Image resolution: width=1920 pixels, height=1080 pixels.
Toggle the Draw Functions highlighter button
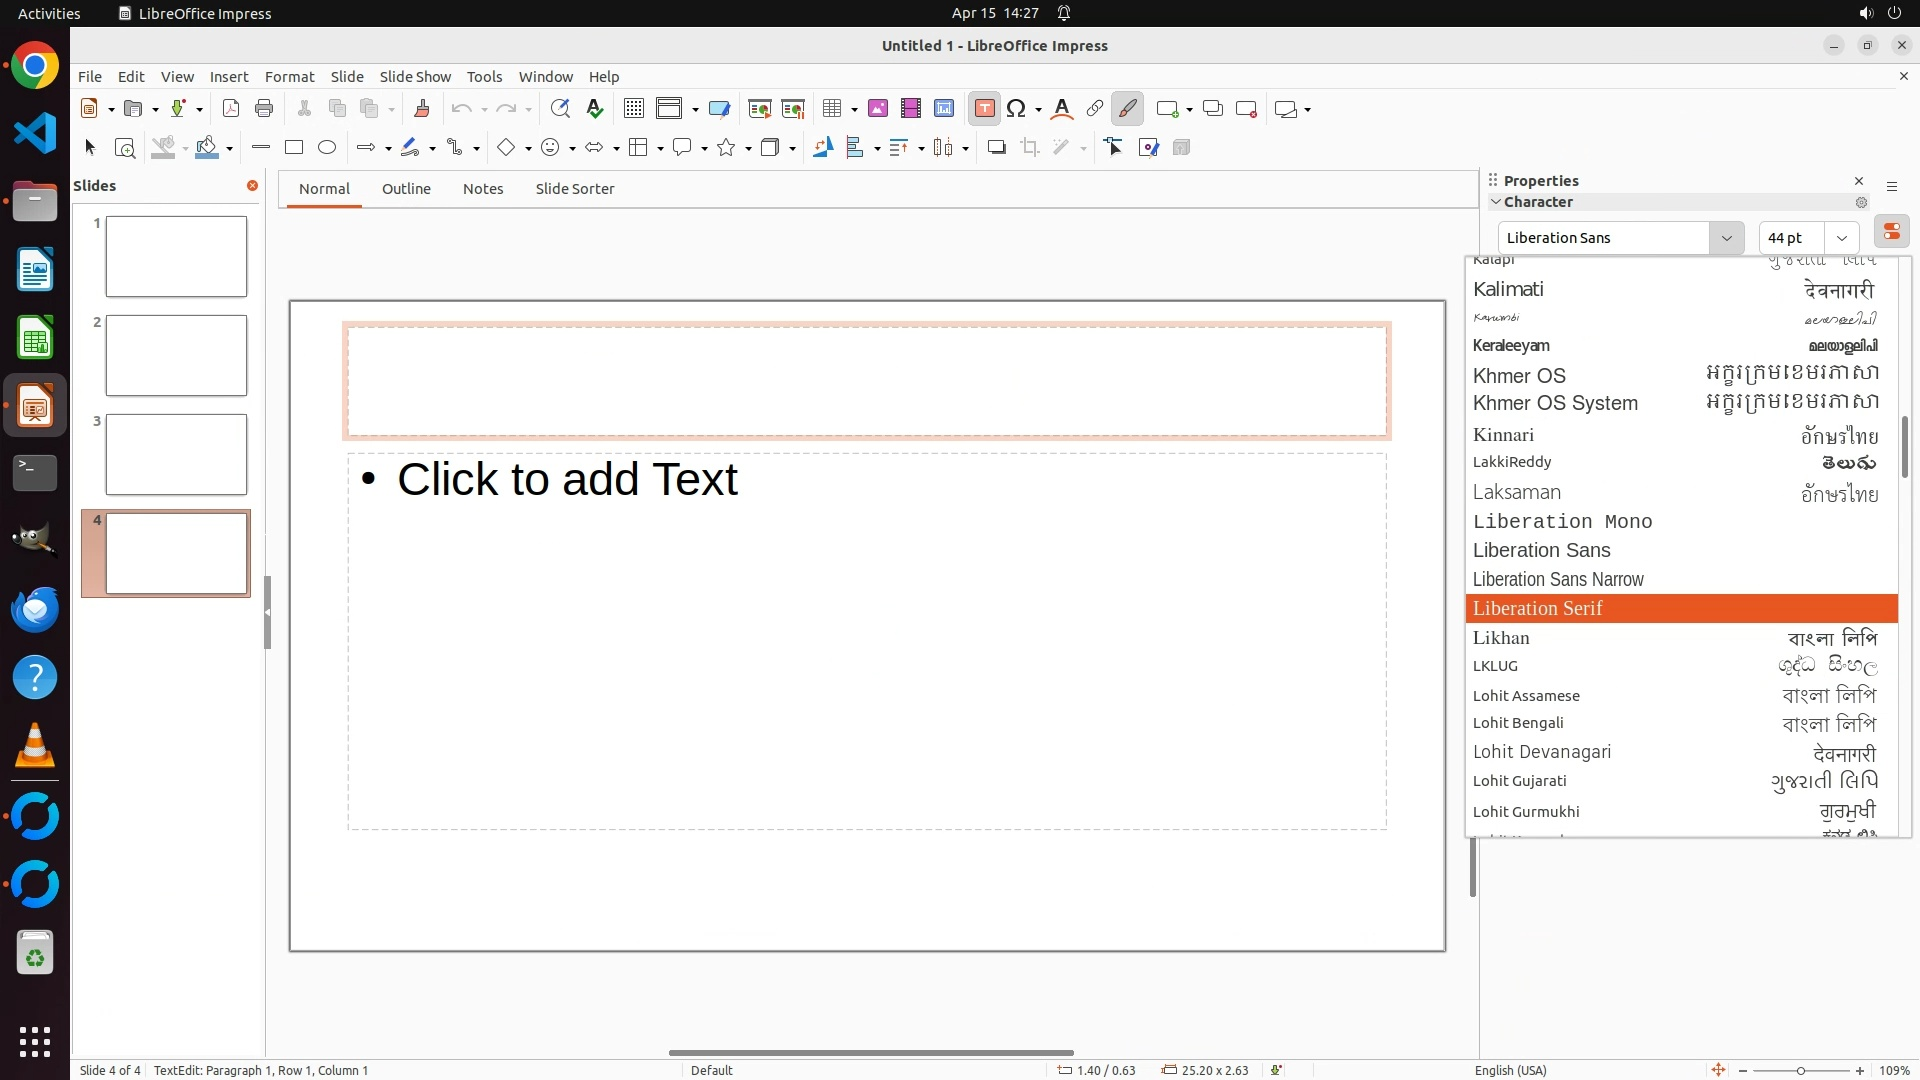click(1127, 109)
